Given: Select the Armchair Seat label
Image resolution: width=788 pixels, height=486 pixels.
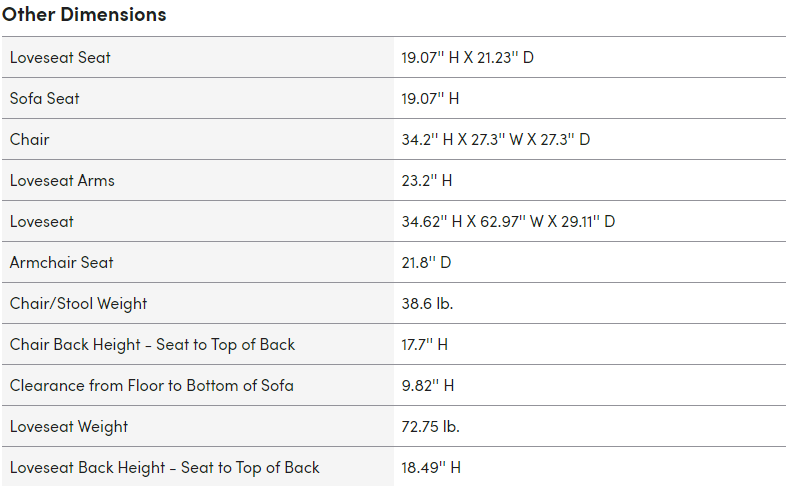Looking at the screenshot, I should click(61, 262).
